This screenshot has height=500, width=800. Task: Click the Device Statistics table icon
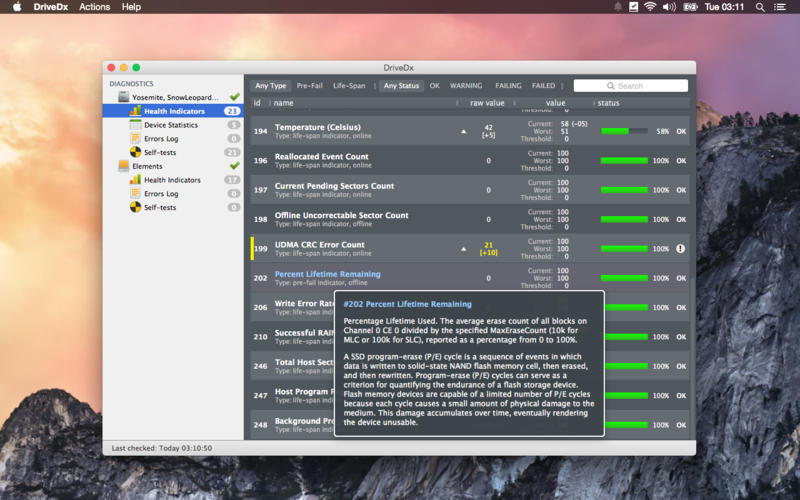click(136, 125)
